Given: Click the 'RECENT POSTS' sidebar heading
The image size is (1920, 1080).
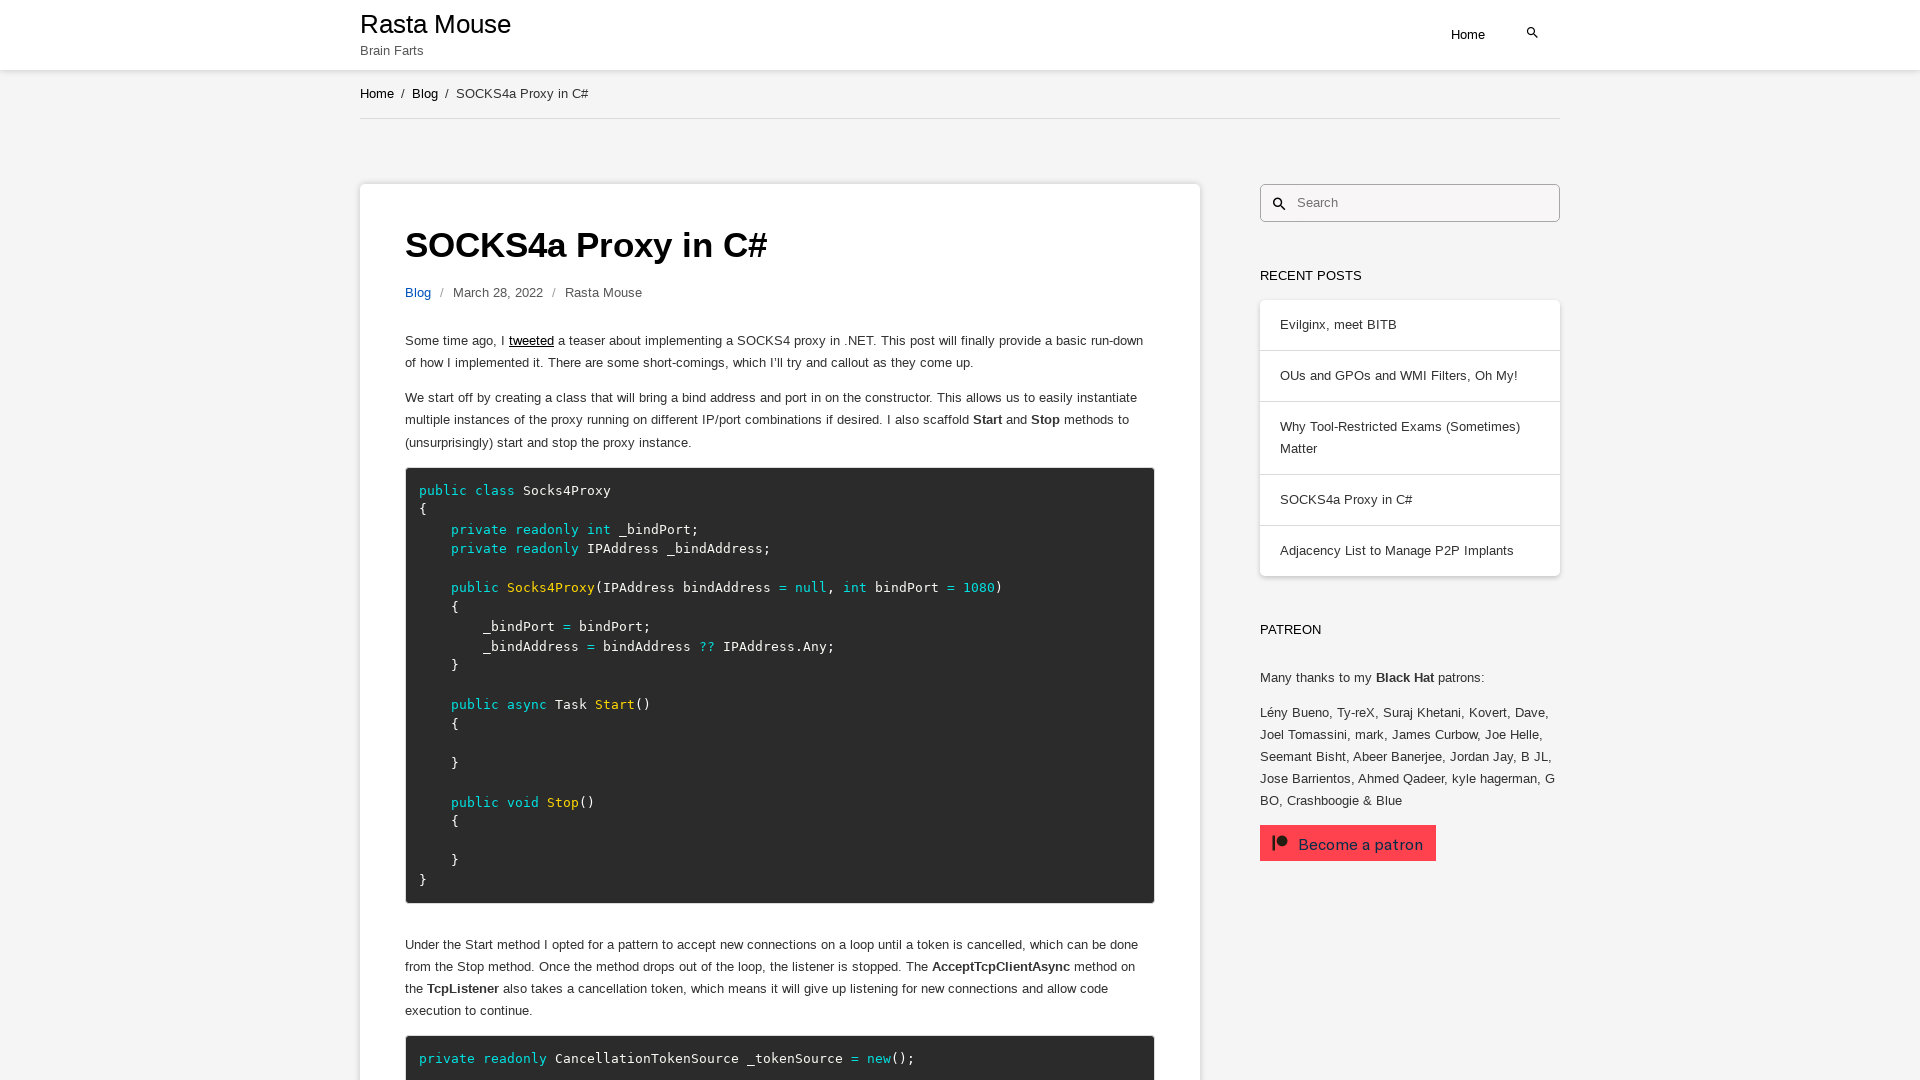Looking at the screenshot, I should tap(1310, 276).
